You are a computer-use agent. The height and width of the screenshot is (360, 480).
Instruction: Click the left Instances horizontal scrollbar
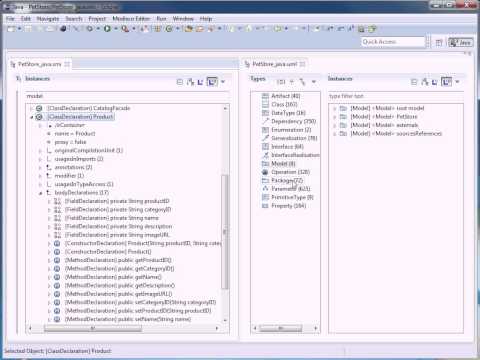coord(93,328)
